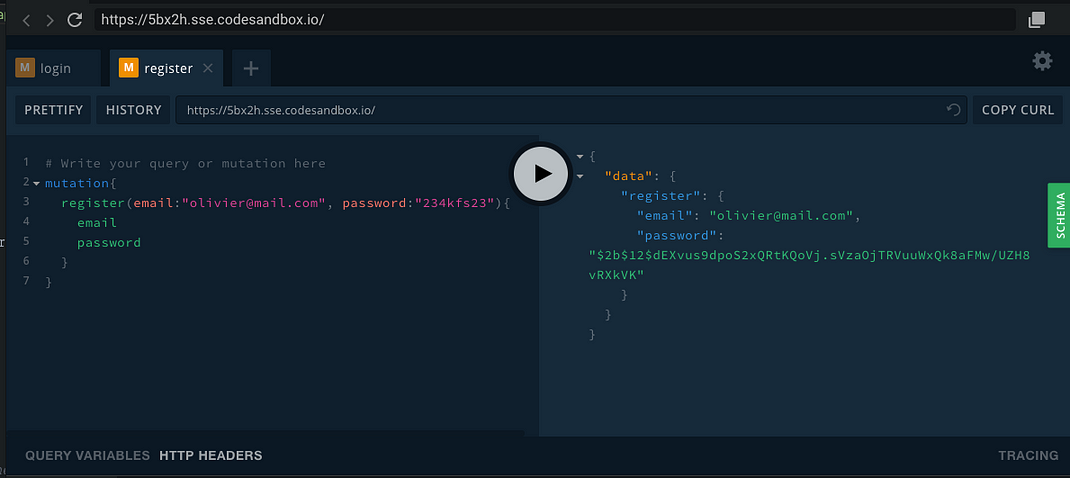Run the mutation with the play button

tap(541, 173)
